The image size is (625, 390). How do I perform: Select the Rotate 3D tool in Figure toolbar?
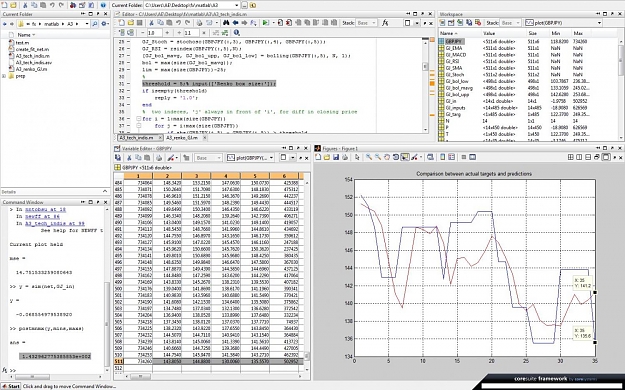tap(396, 157)
